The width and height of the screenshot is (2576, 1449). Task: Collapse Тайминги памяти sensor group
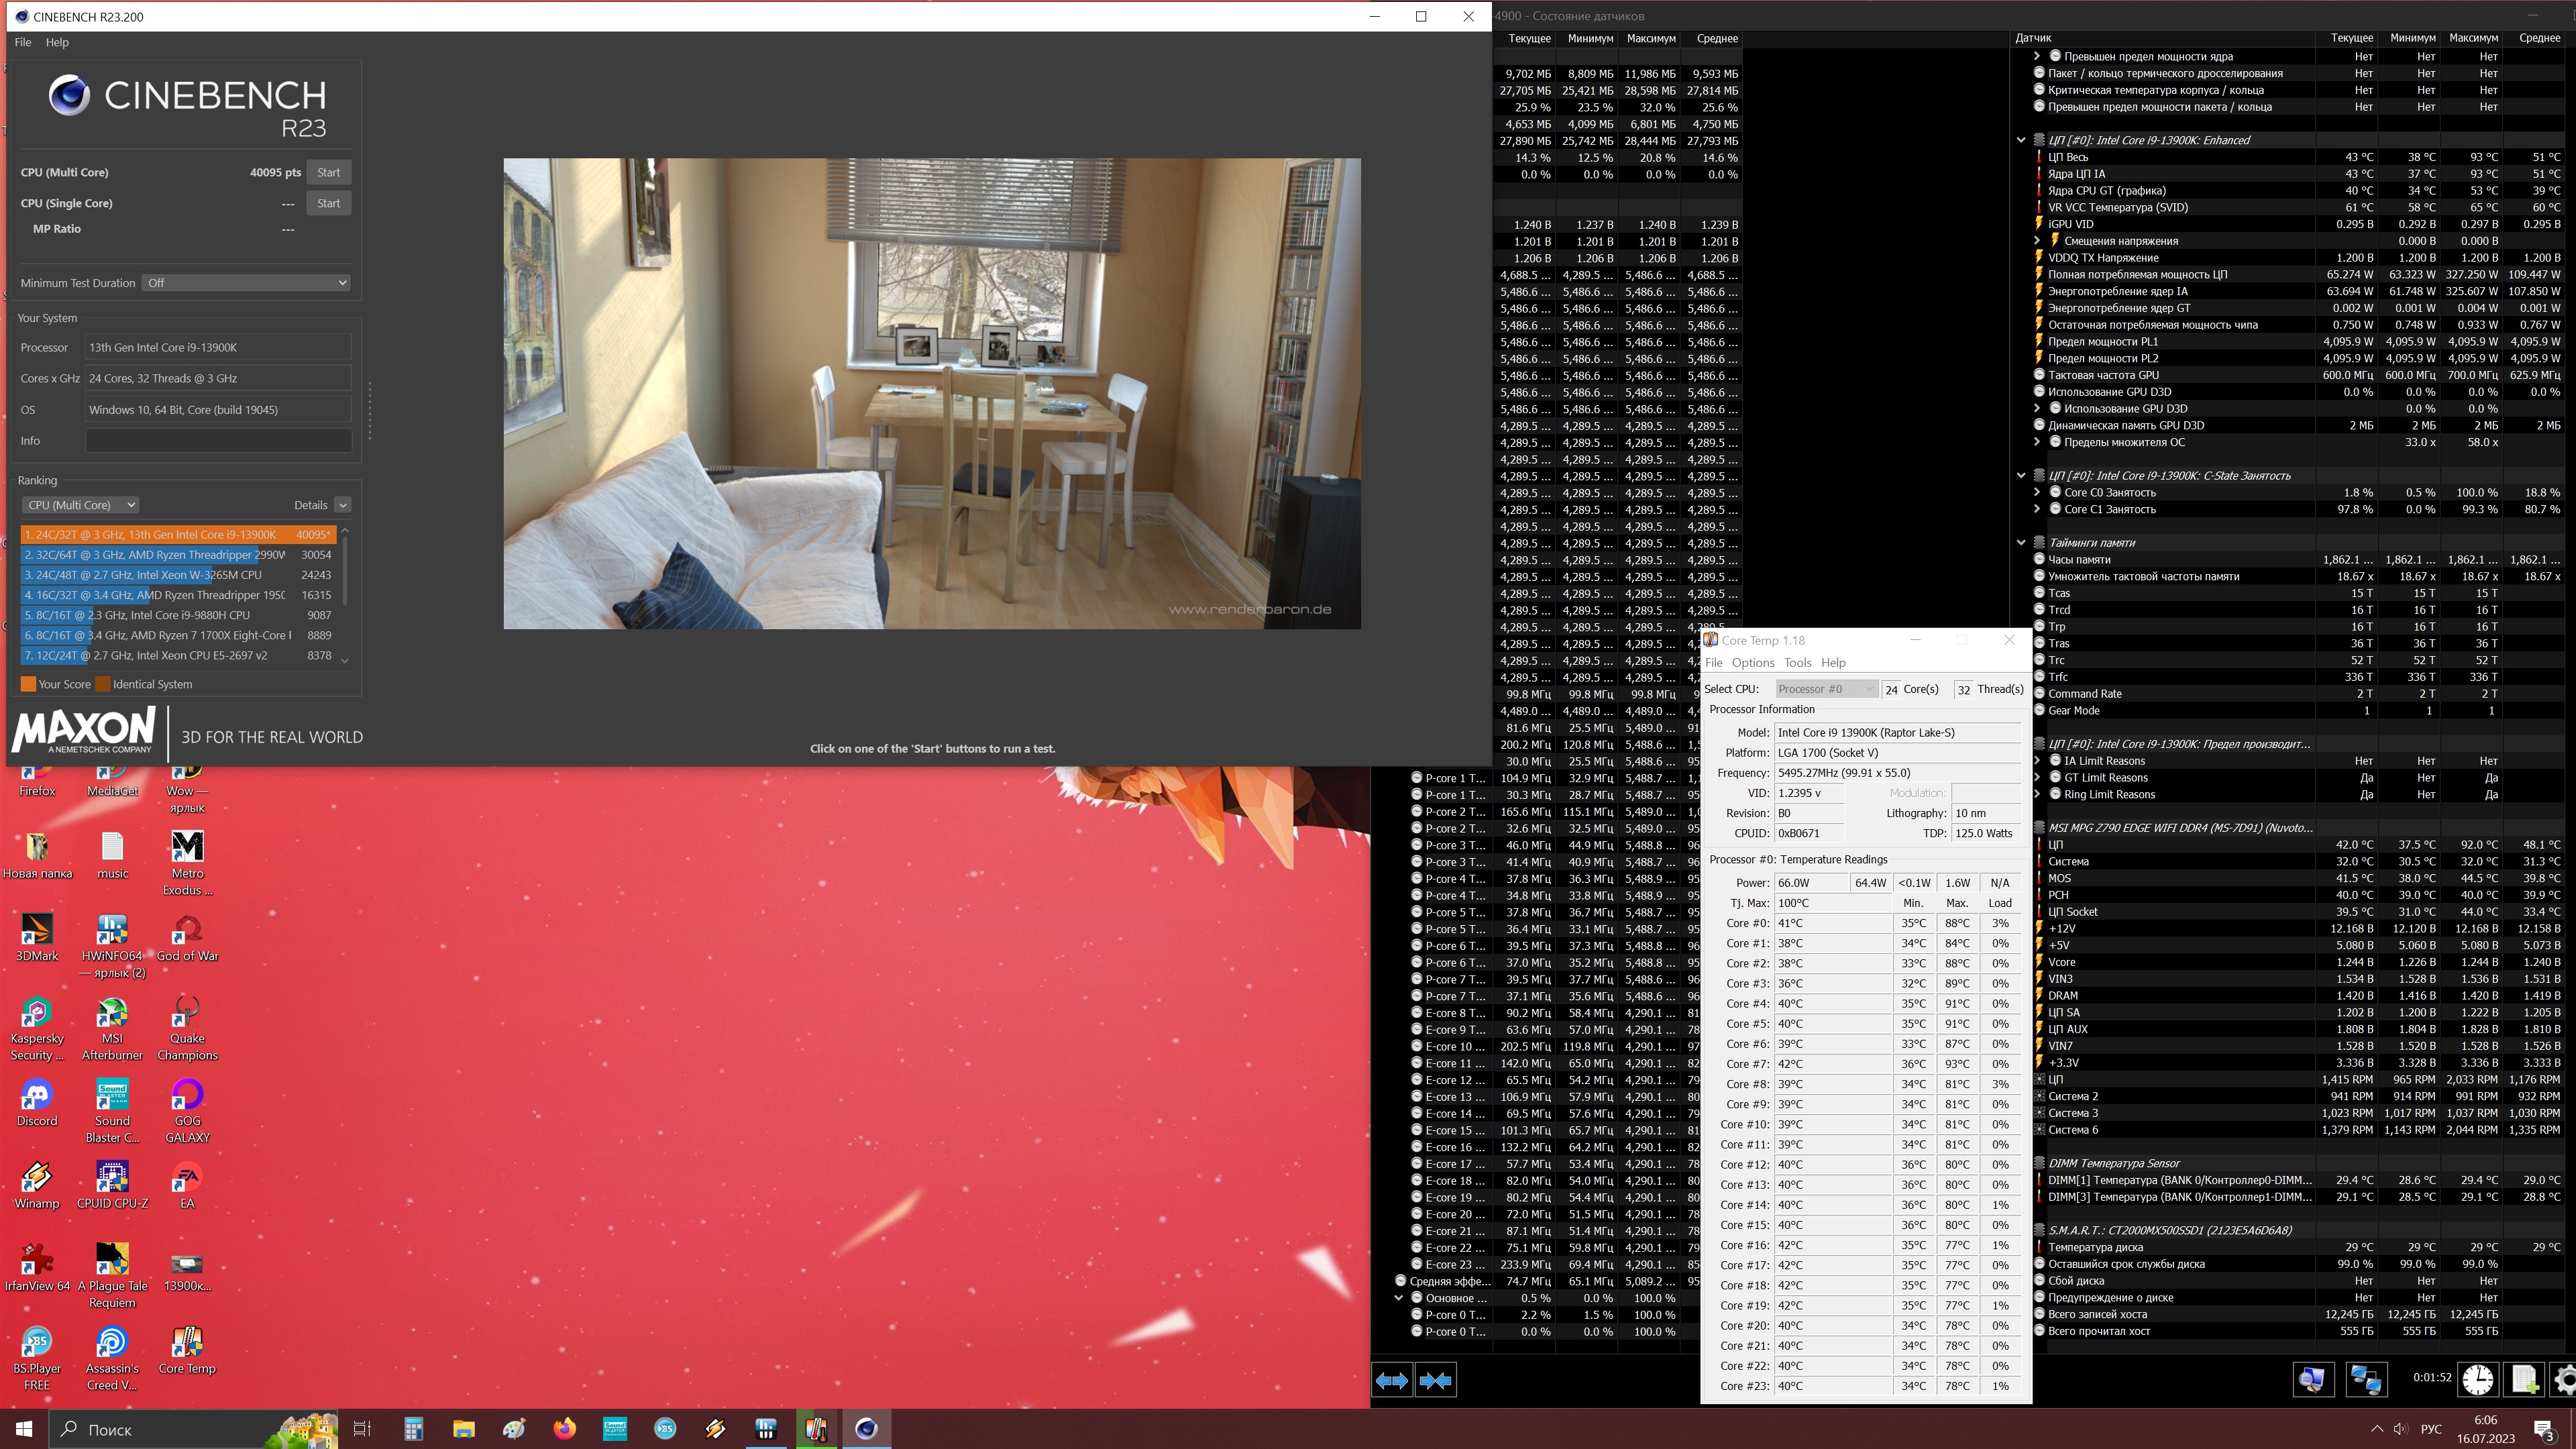tap(2021, 542)
